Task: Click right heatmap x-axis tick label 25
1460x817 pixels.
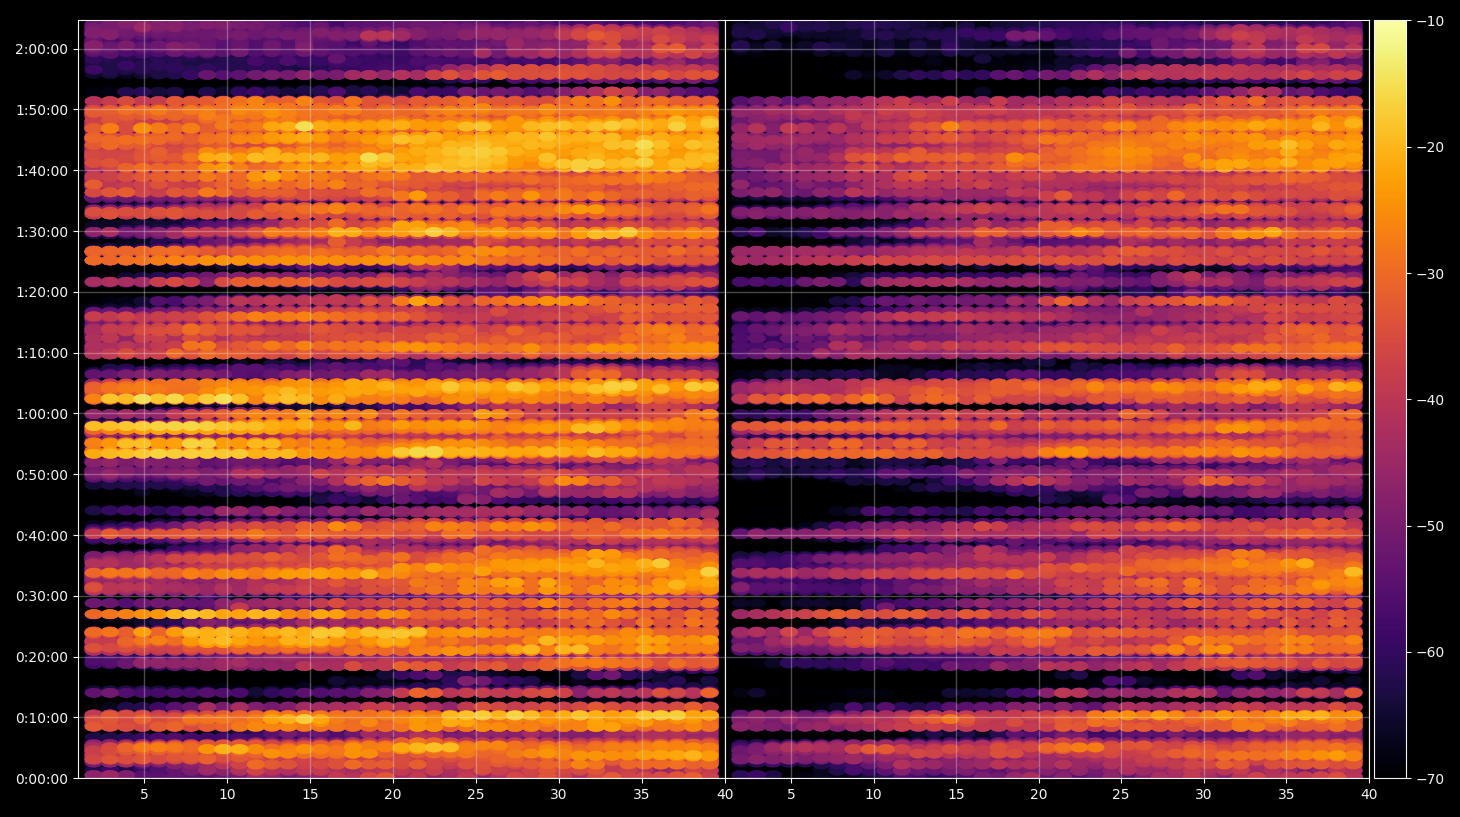Action: pyautogui.click(x=1121, y=795)
